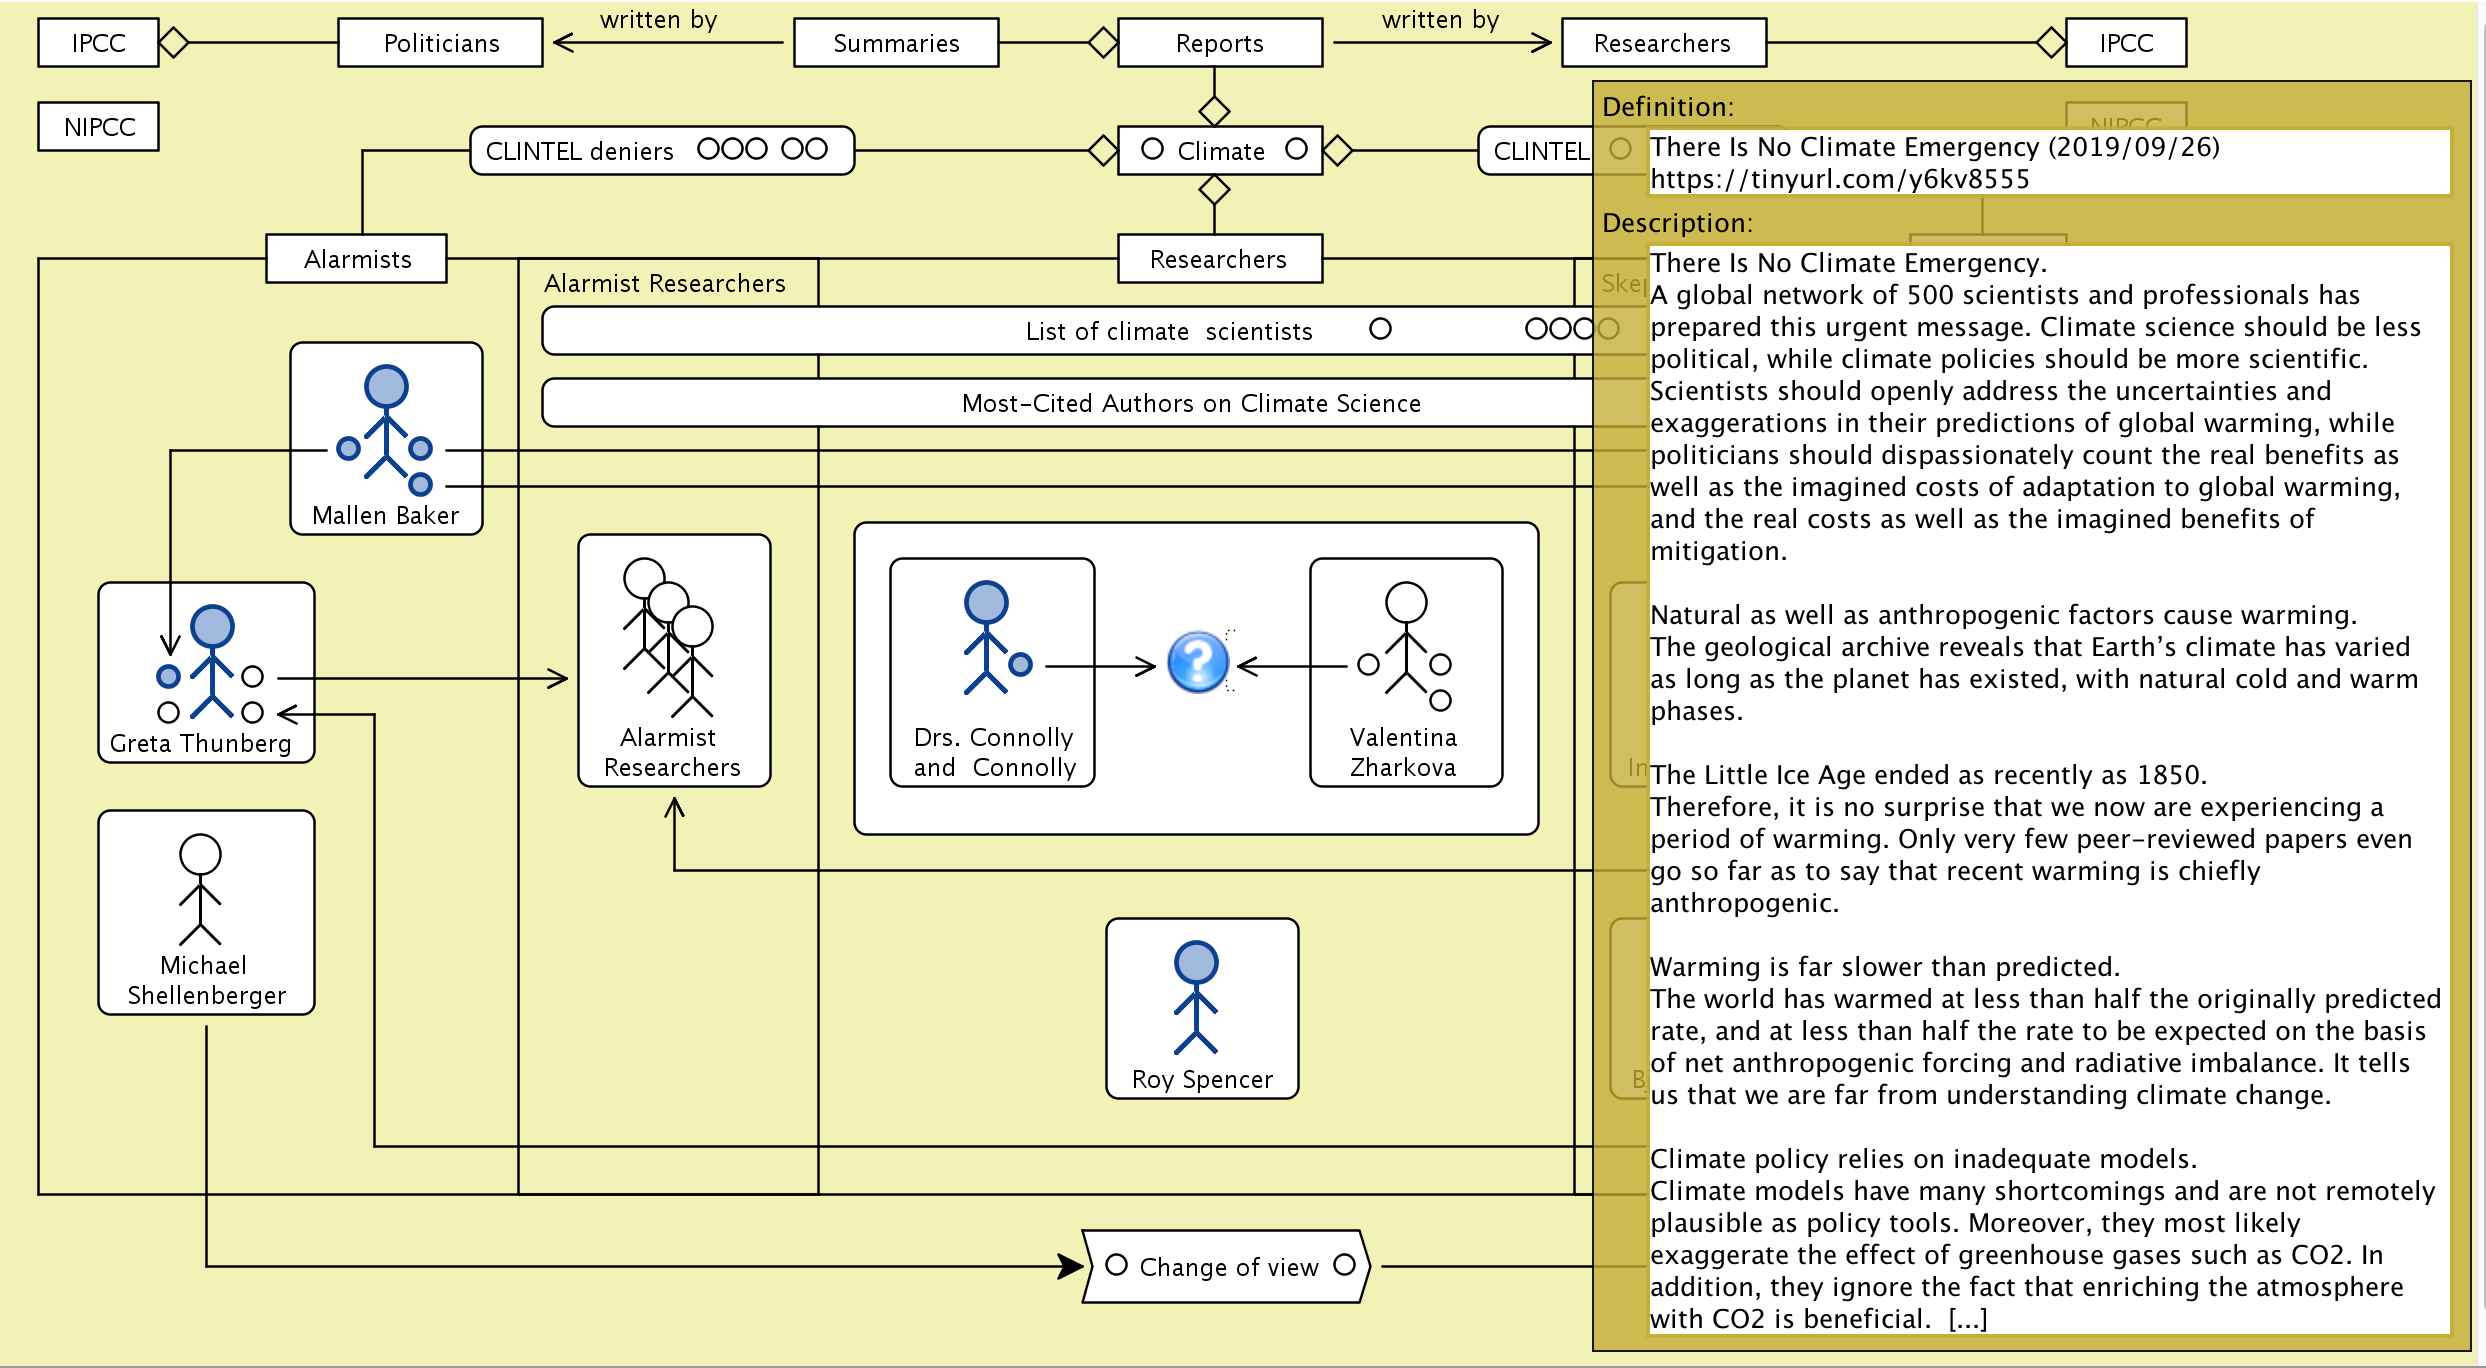Viewport: 2486px width, 1368px height.
Task: Toggle the circle left of Climate label
Action: pos(1152,149)
